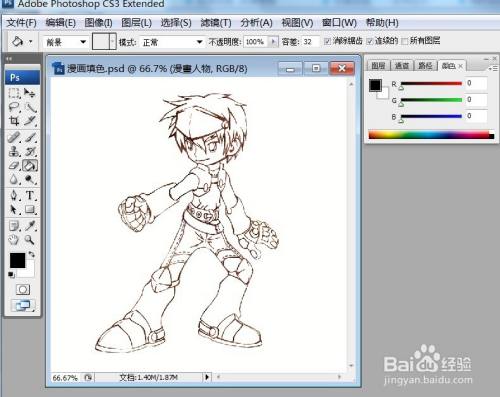The width and height of the screenshot is (500, 397).
Task: Select the Move tool
Action: coord(30,93)
